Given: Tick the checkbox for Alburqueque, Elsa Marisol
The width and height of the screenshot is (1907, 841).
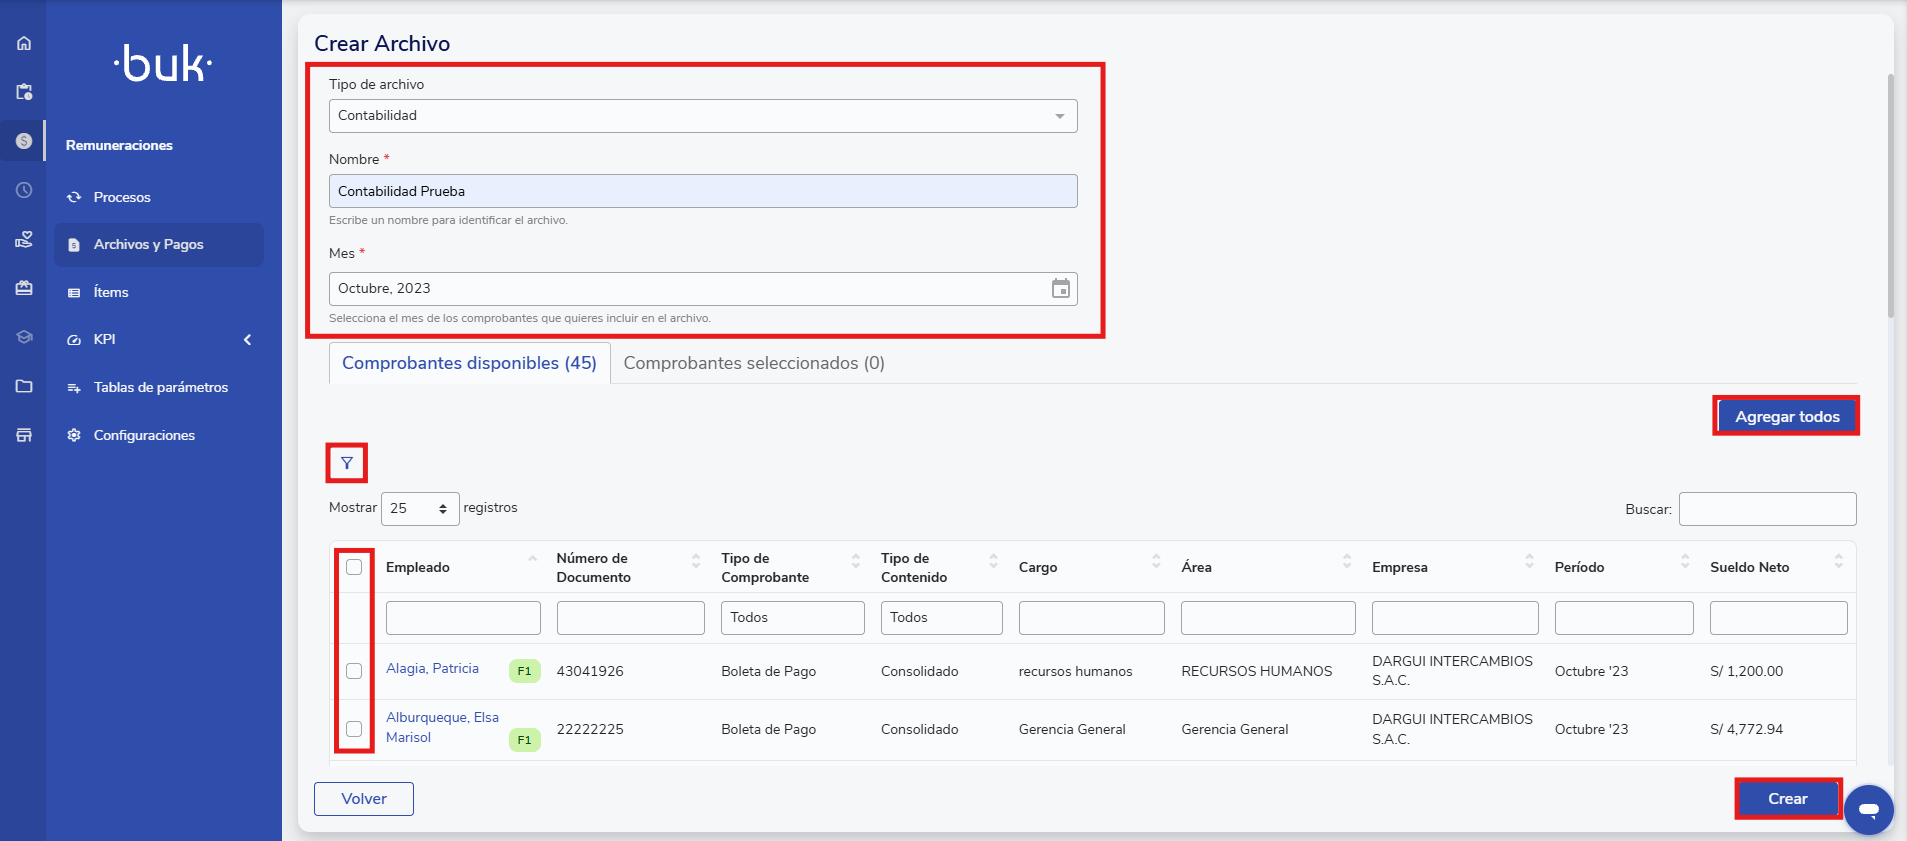Looking at the screenshot, I should pyautogui.click(x=354, y=729).
